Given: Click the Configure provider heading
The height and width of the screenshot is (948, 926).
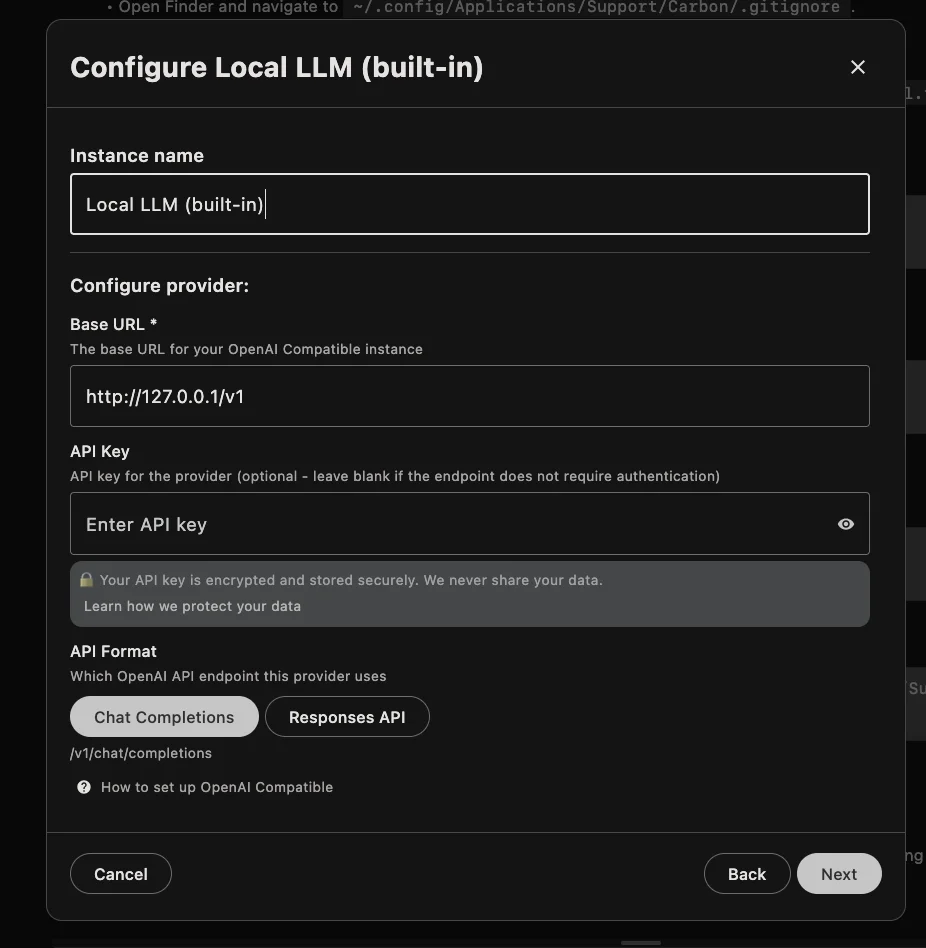Looking at the screenshot, I should tap(160, 285).
